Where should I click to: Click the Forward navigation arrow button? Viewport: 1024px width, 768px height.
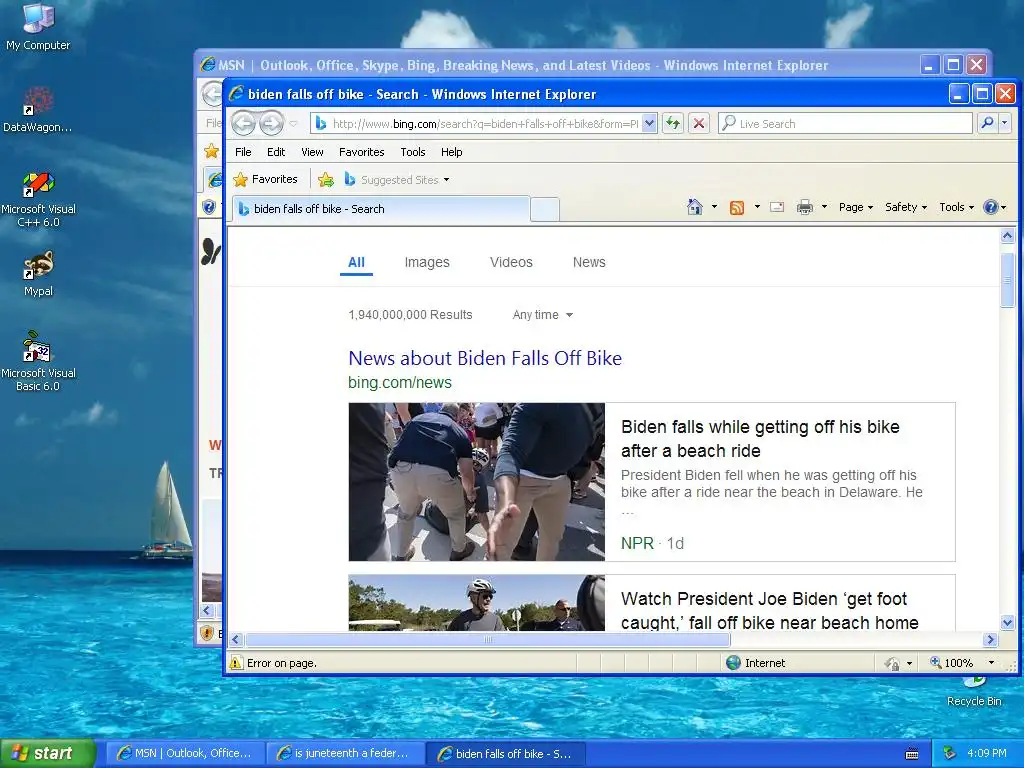tap(271, 123)
